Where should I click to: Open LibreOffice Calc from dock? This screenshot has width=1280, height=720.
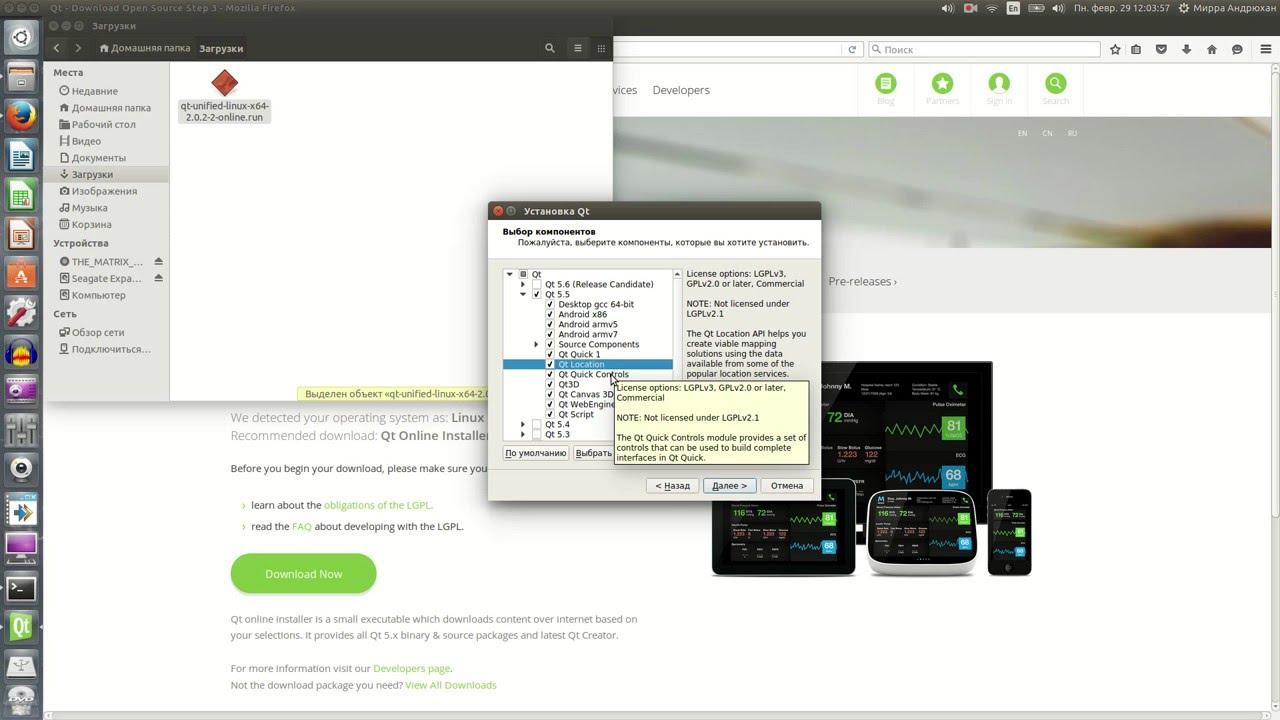click(21, 194)
